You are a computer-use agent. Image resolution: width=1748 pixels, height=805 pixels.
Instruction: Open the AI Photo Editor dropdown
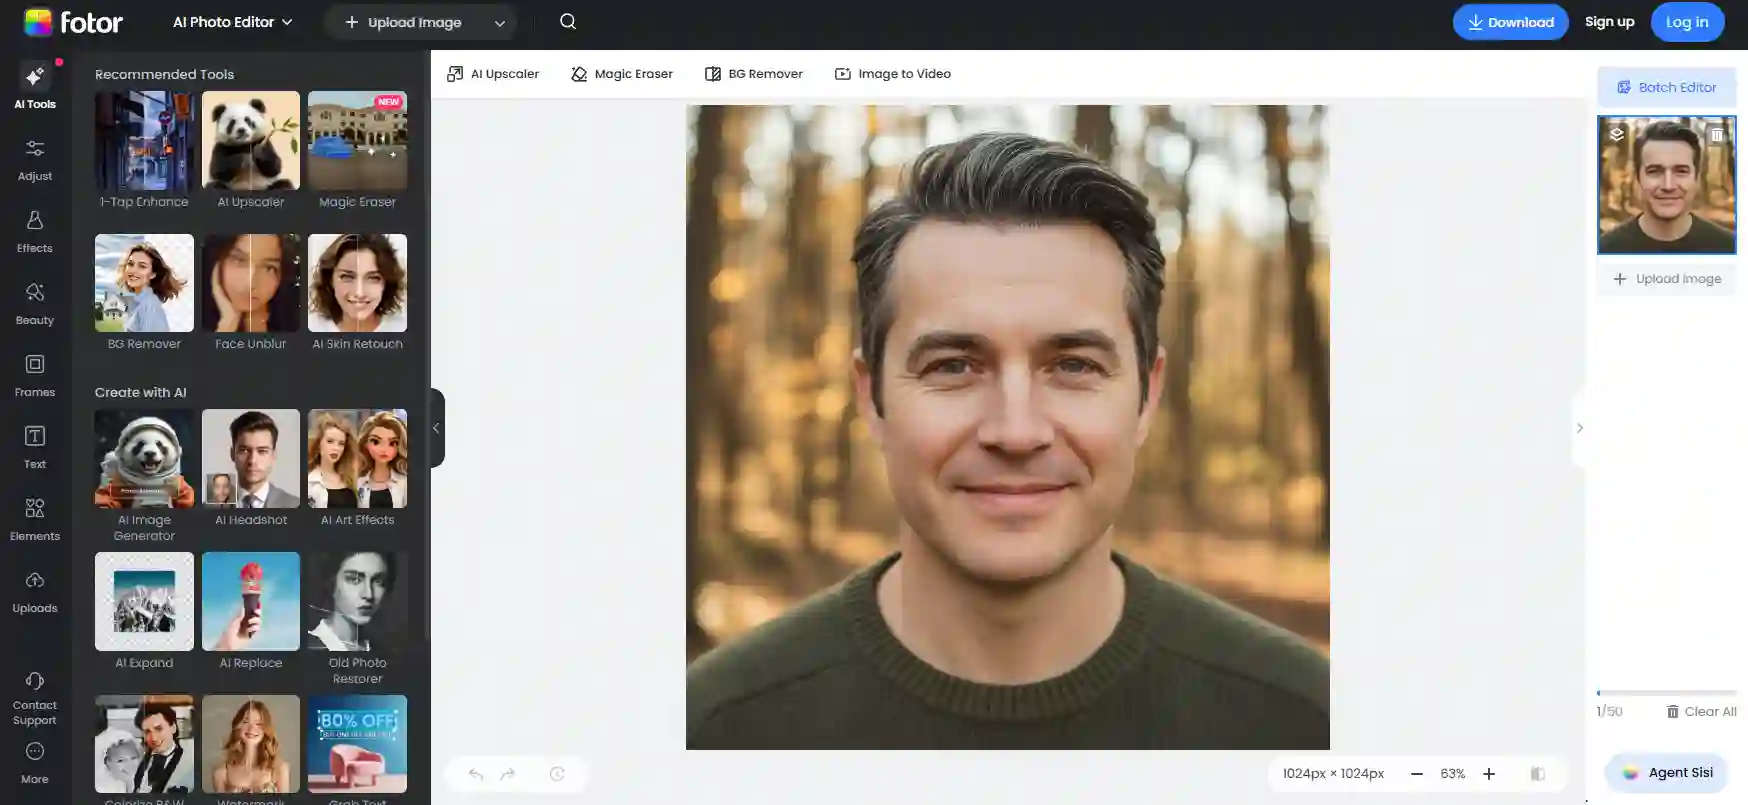232,22
